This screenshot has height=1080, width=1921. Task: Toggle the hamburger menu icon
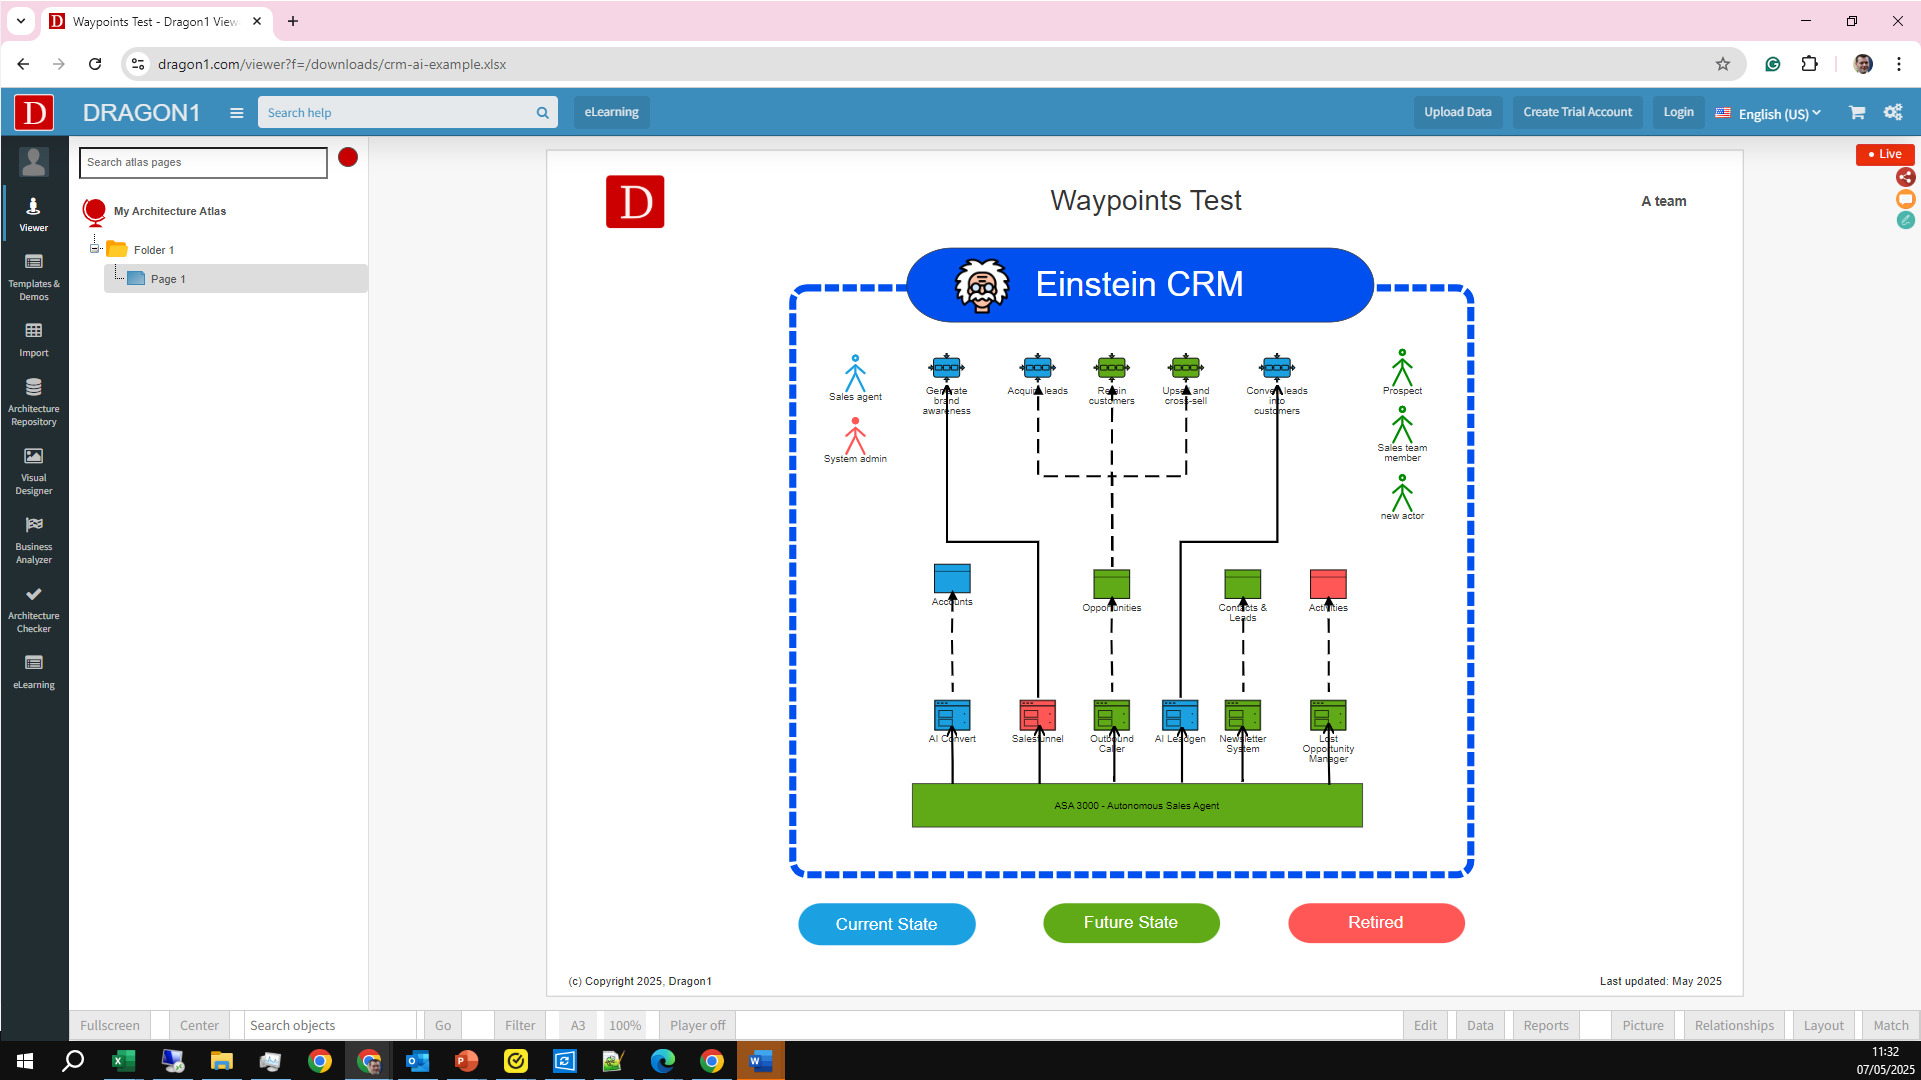point(237,113)
